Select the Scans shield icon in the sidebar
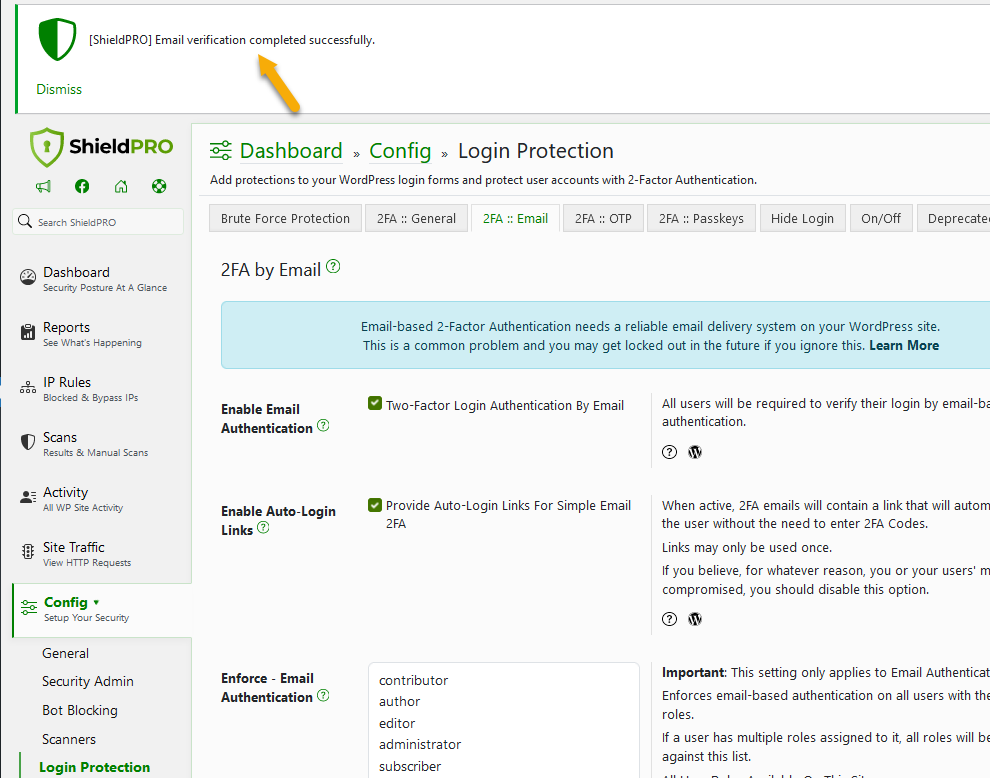 [29, 440]
